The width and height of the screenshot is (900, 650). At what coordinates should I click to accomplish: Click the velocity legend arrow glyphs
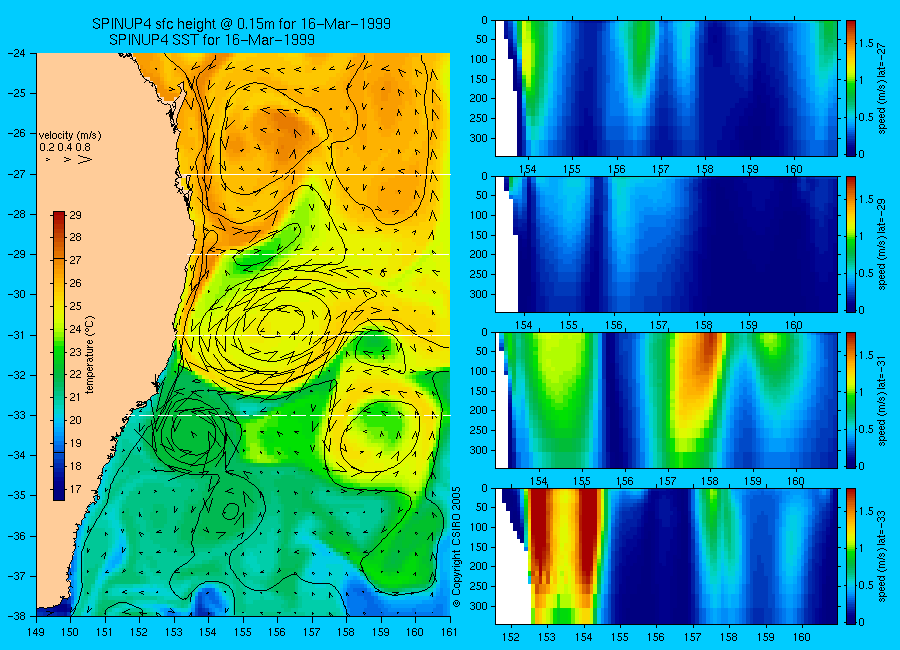[x=69, y=159]
